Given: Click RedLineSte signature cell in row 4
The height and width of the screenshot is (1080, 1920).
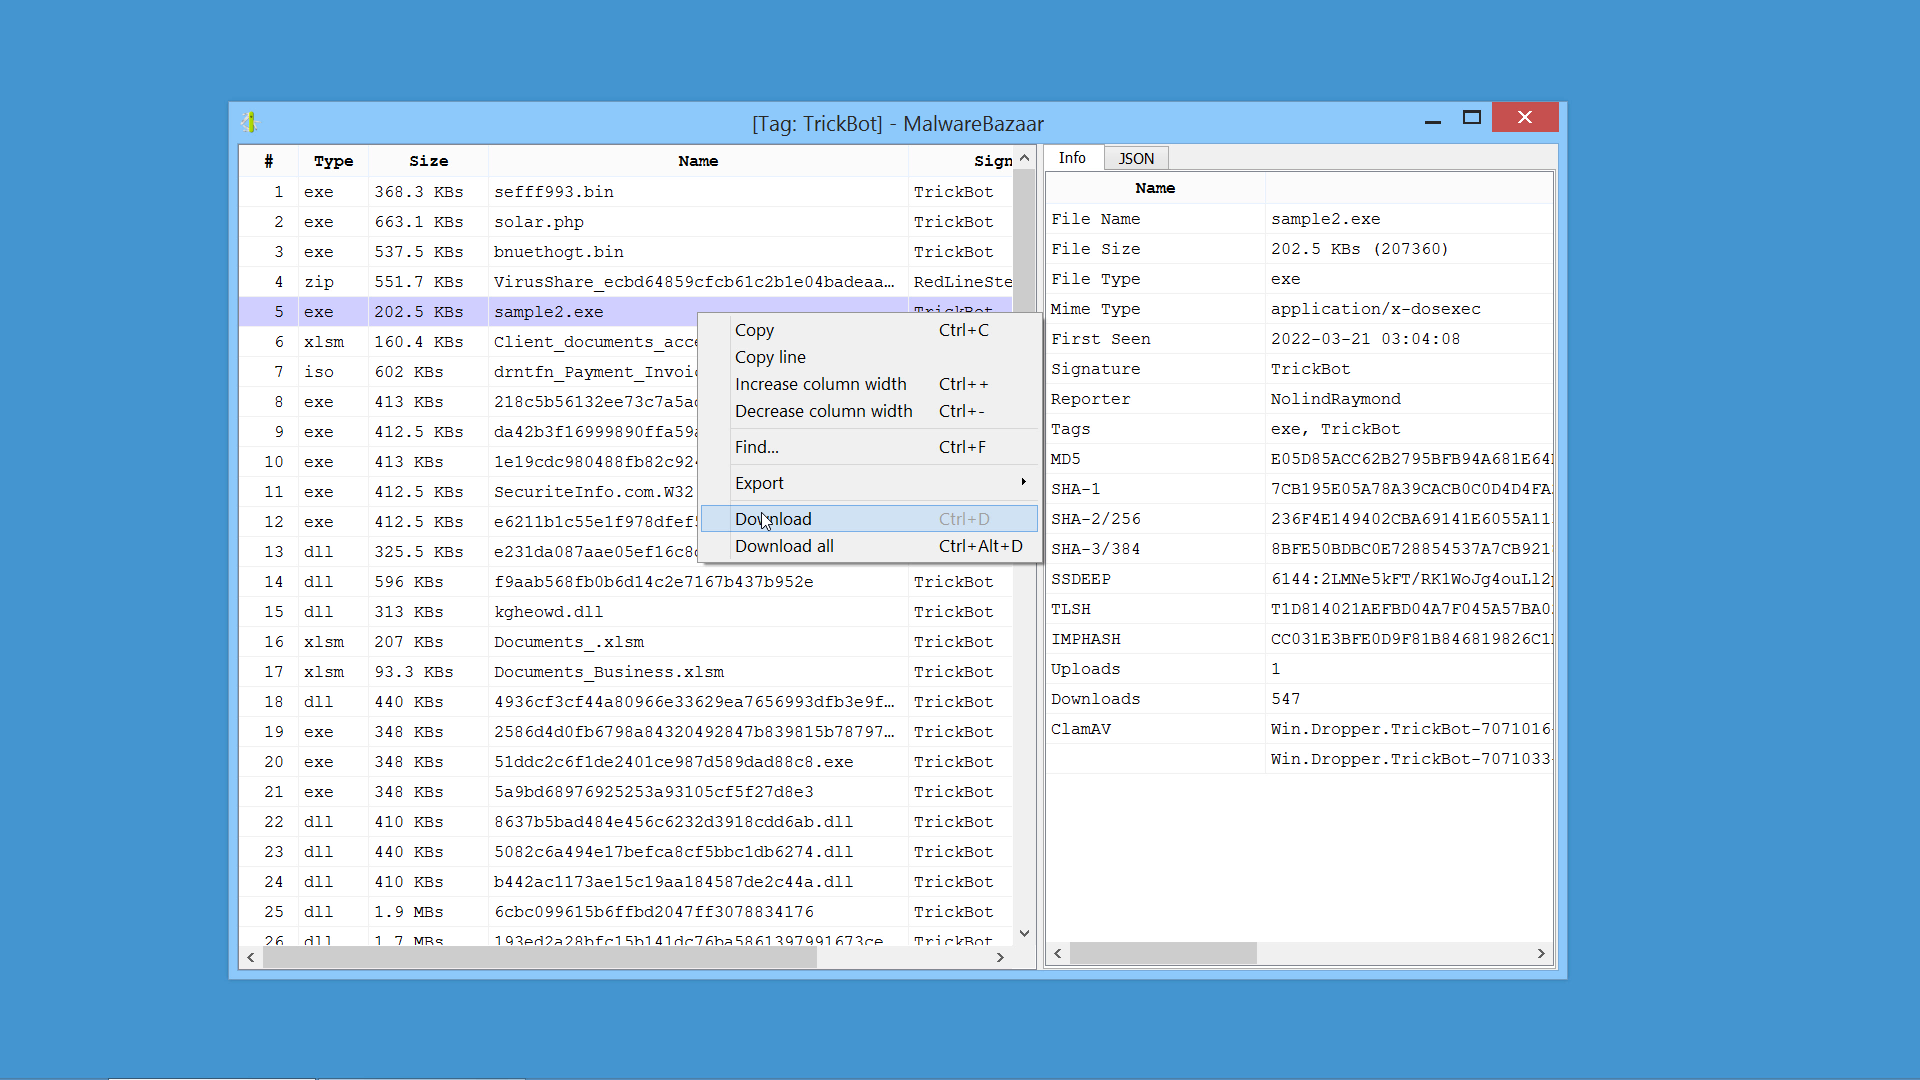Looking at the screenshot, I should pos(962,282).
